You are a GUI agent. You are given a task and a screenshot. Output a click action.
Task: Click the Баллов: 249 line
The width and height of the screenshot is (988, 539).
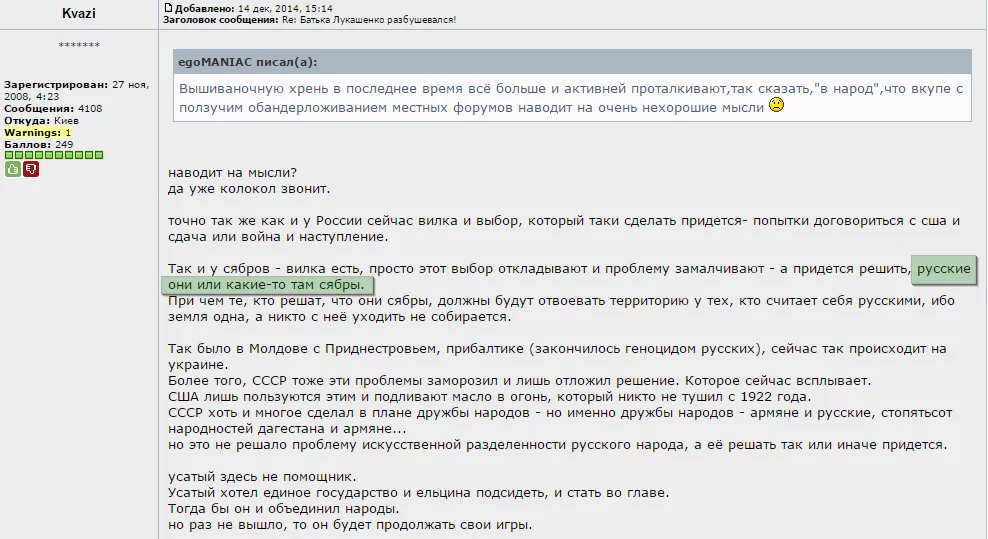pyautogui.click(x=38, y=144)
